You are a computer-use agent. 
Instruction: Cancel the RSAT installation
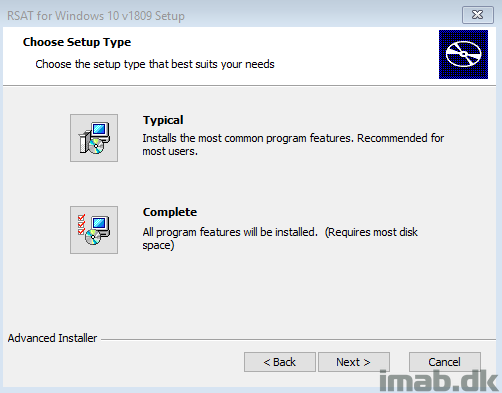(x=445, y=362)
